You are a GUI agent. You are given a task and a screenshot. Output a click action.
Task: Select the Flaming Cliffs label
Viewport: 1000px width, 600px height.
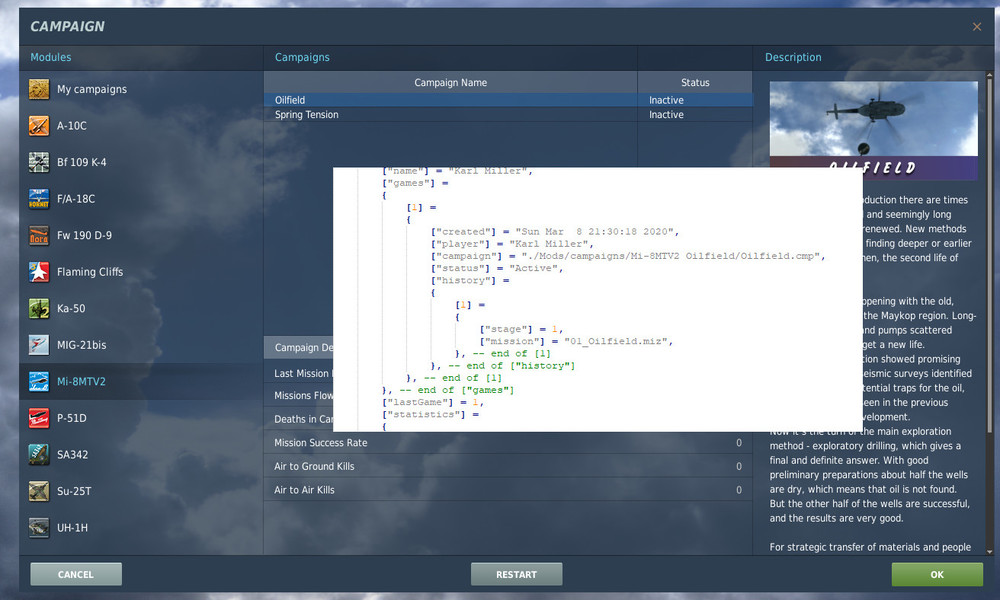click(x=90, y=272)
